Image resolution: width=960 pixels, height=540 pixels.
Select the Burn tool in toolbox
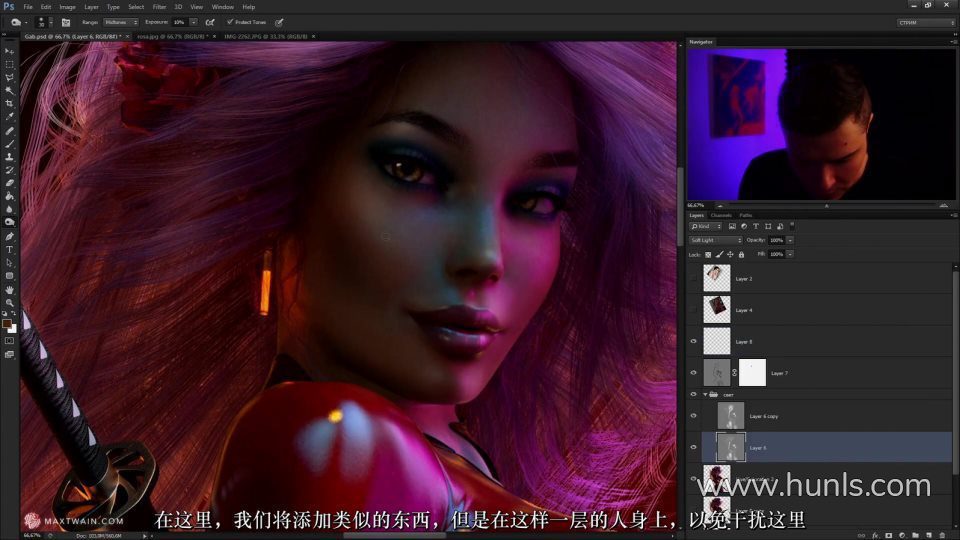pos(9,222)
